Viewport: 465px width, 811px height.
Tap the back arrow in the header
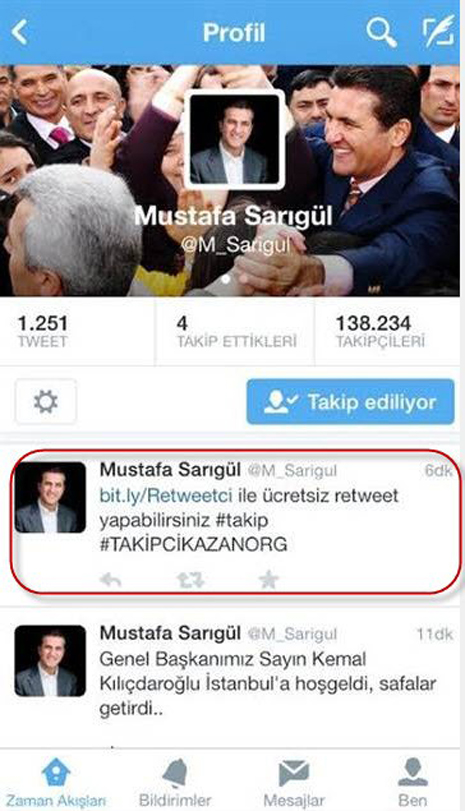click(20, 32)
